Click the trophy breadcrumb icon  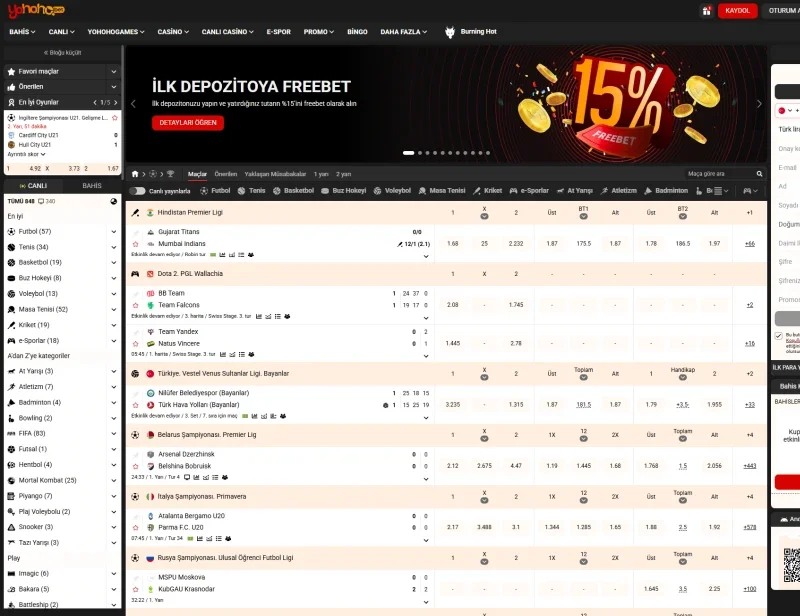[170, 174]
